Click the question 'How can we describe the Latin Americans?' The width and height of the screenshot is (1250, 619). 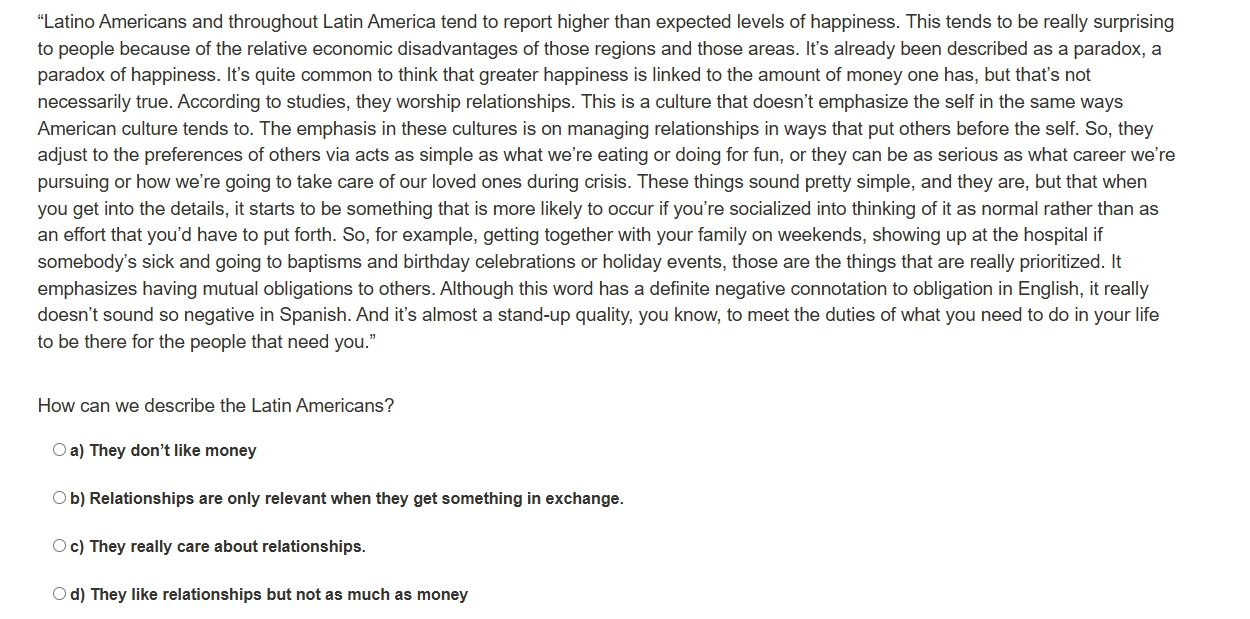pyautogui.click(x=216, y=406)
